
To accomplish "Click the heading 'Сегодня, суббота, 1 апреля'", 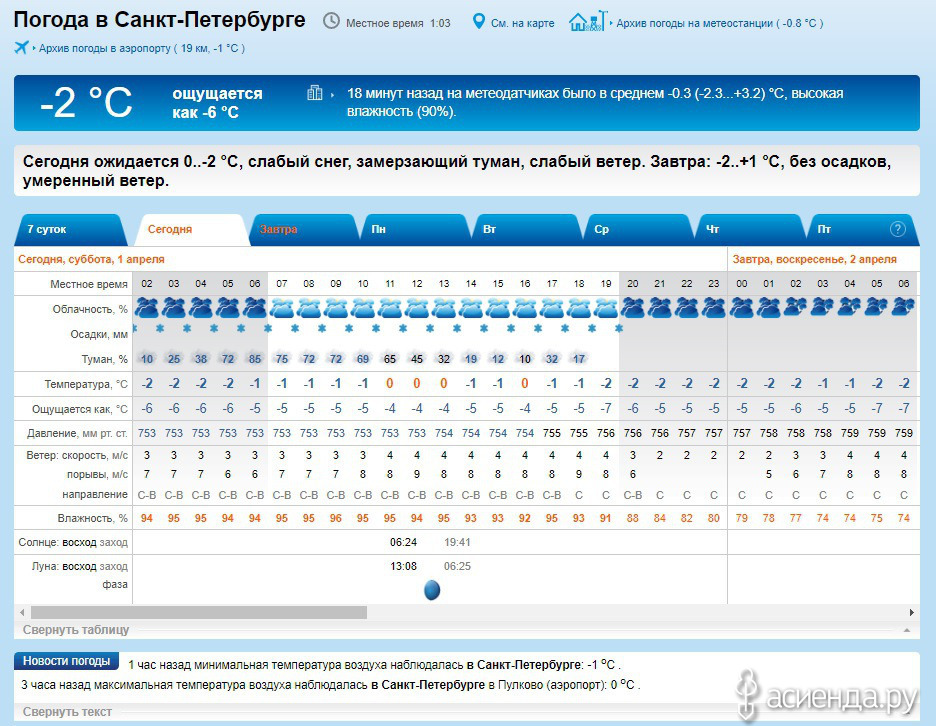I will pos(91,259).
